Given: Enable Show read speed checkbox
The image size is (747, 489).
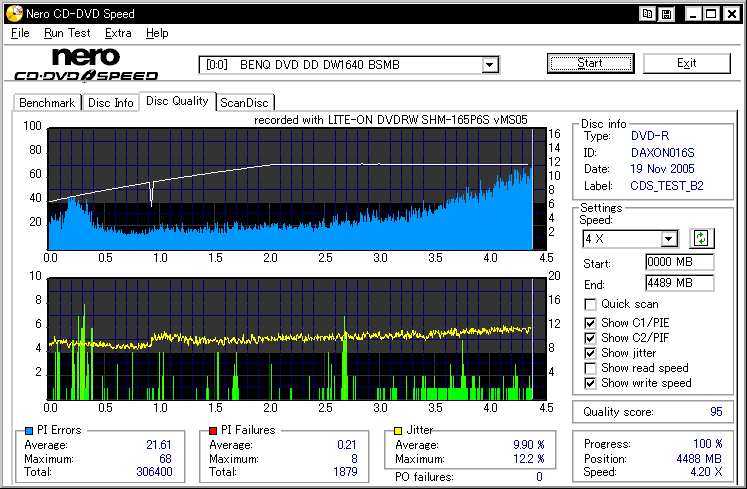Looking at the screenshot, I should point(591,368).
